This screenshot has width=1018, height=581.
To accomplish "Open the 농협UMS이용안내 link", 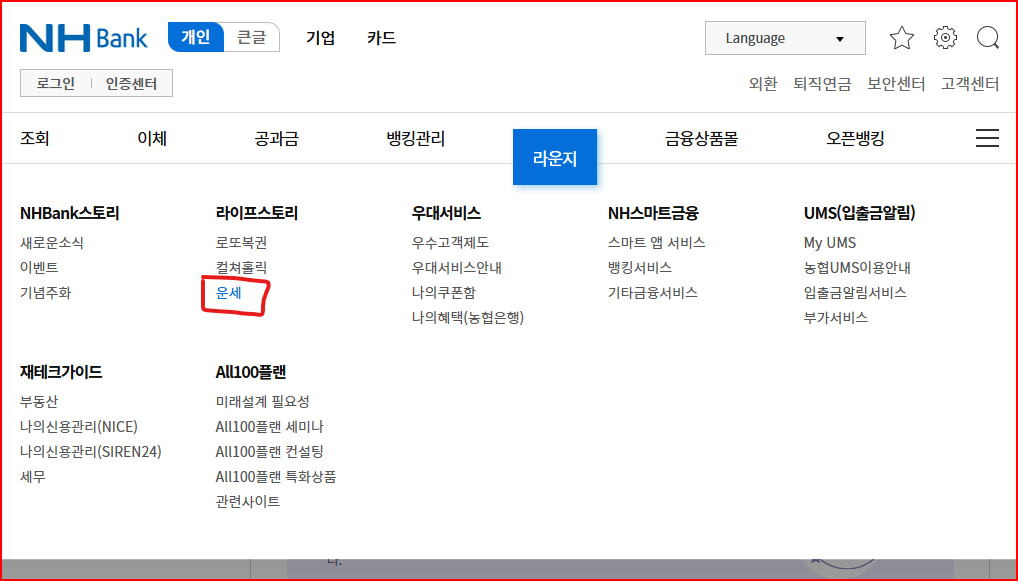I will pos(857,267).
